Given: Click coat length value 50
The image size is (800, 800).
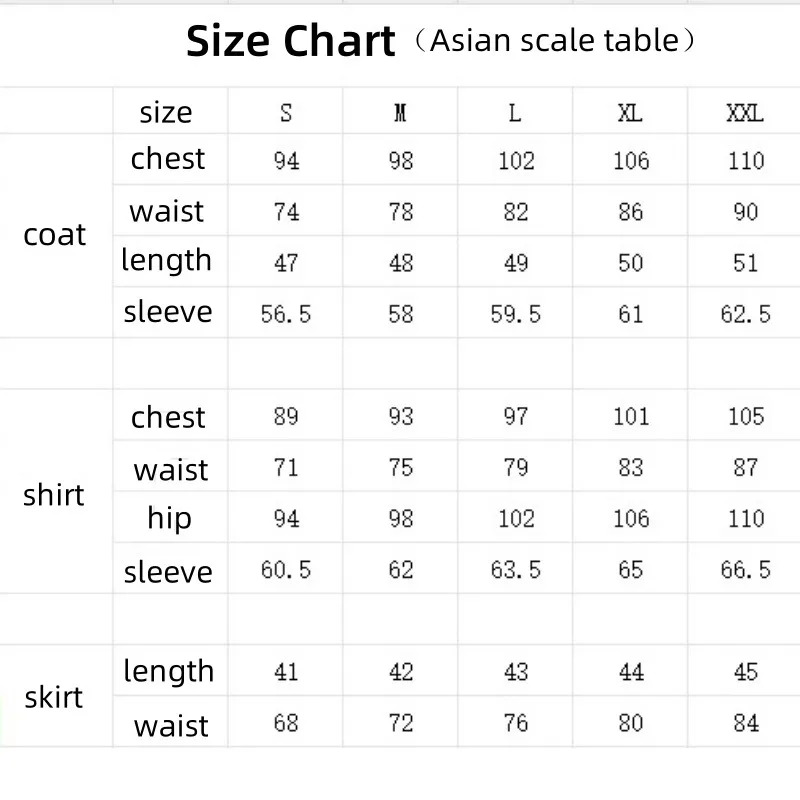Looking at the screenshot, I should pos(631,263).
